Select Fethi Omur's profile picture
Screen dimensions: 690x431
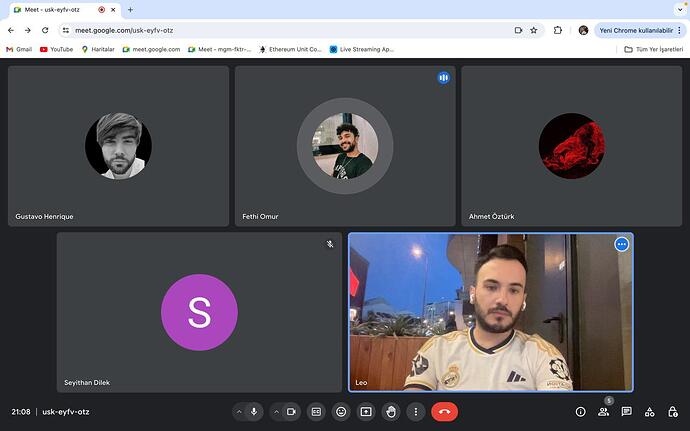point(345,146)
